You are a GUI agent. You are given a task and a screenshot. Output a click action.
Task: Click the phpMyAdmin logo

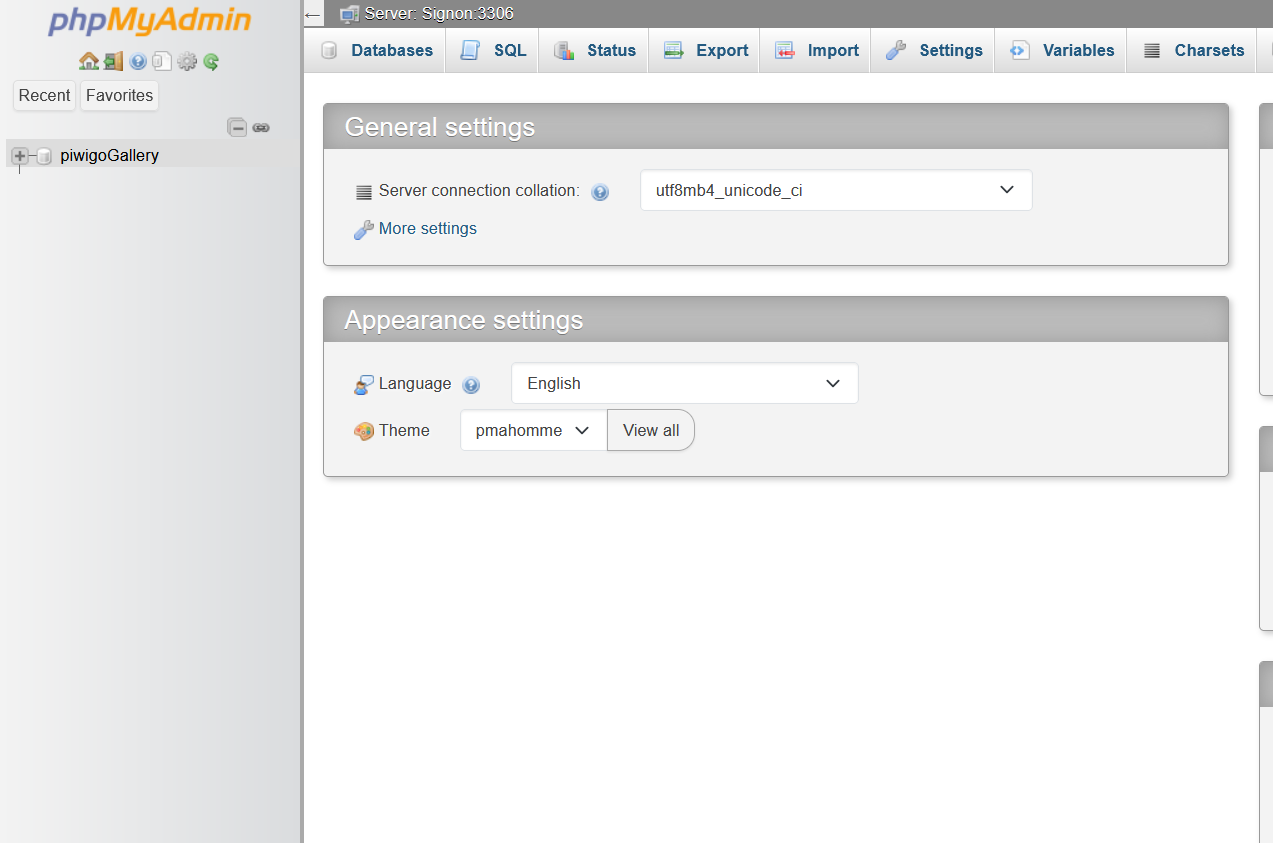(149, 23)
